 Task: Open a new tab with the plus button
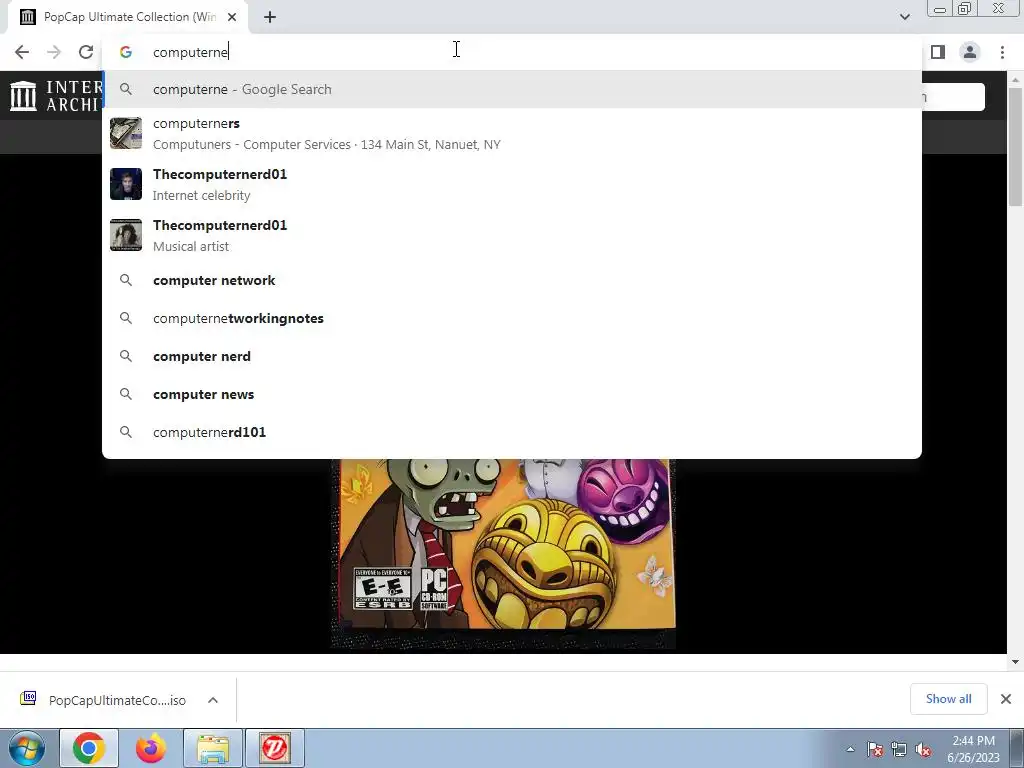270,18
